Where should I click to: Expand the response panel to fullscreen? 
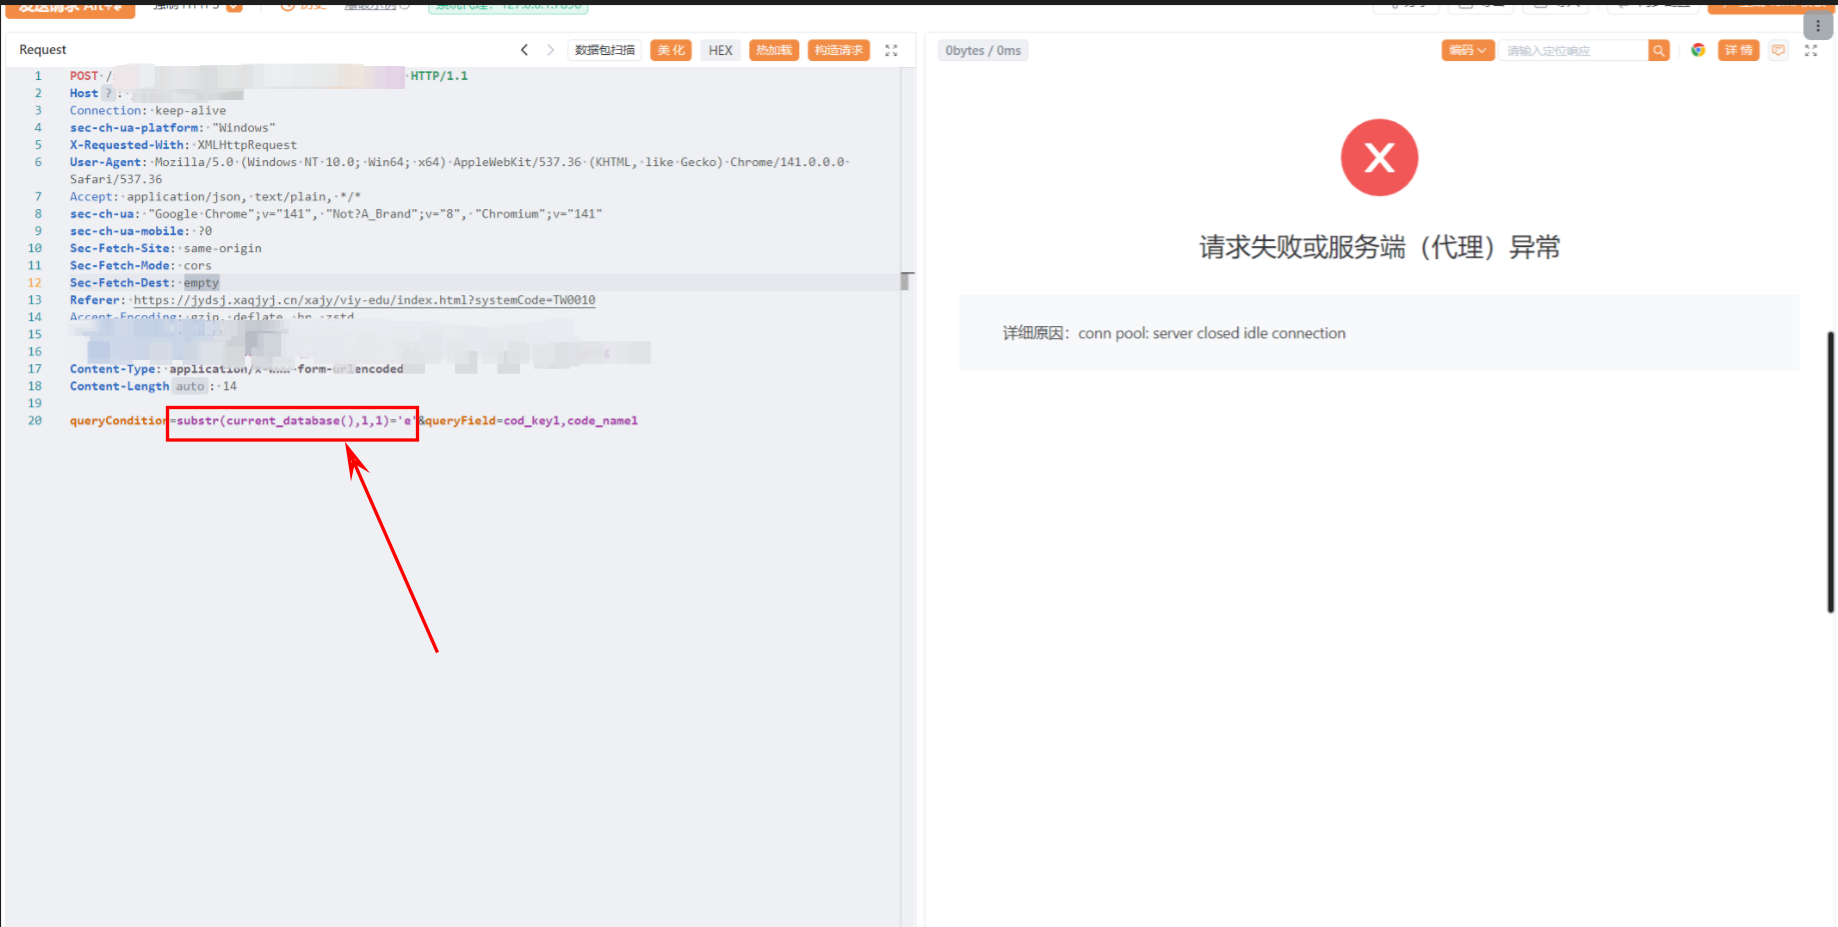coord(1811,50)
